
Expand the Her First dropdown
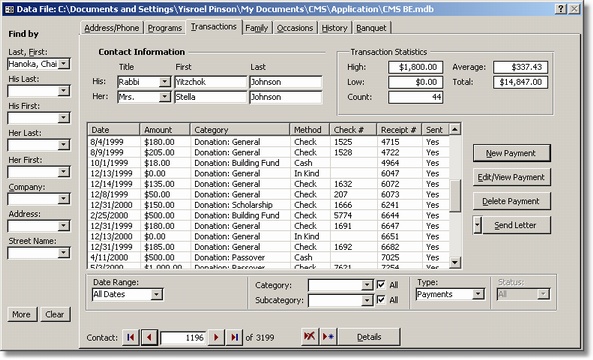[x=64, y=172]
